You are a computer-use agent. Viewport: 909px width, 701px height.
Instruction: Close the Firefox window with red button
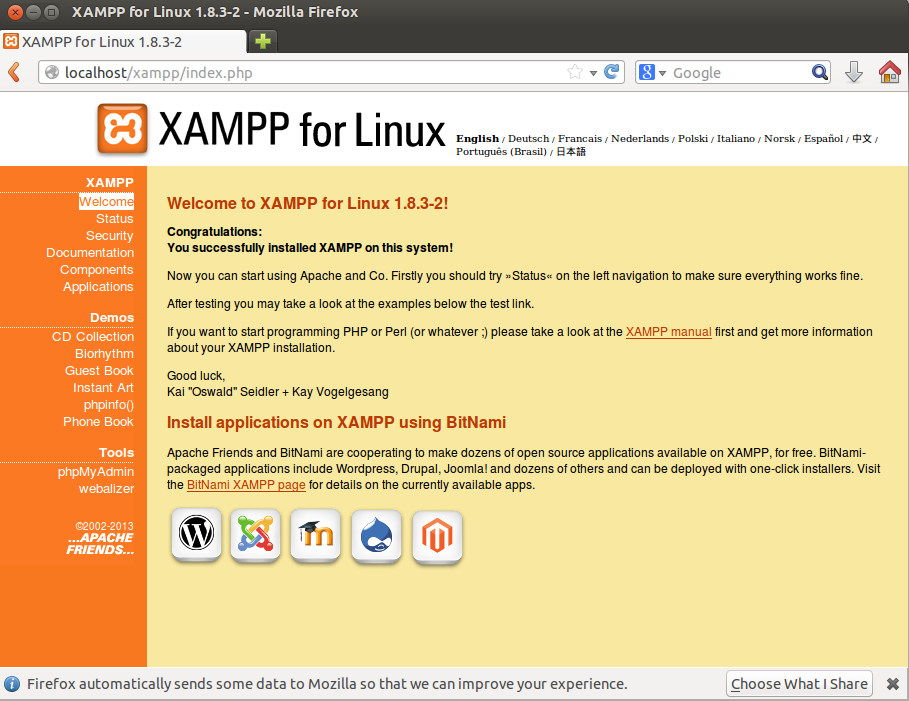point(16,12)
